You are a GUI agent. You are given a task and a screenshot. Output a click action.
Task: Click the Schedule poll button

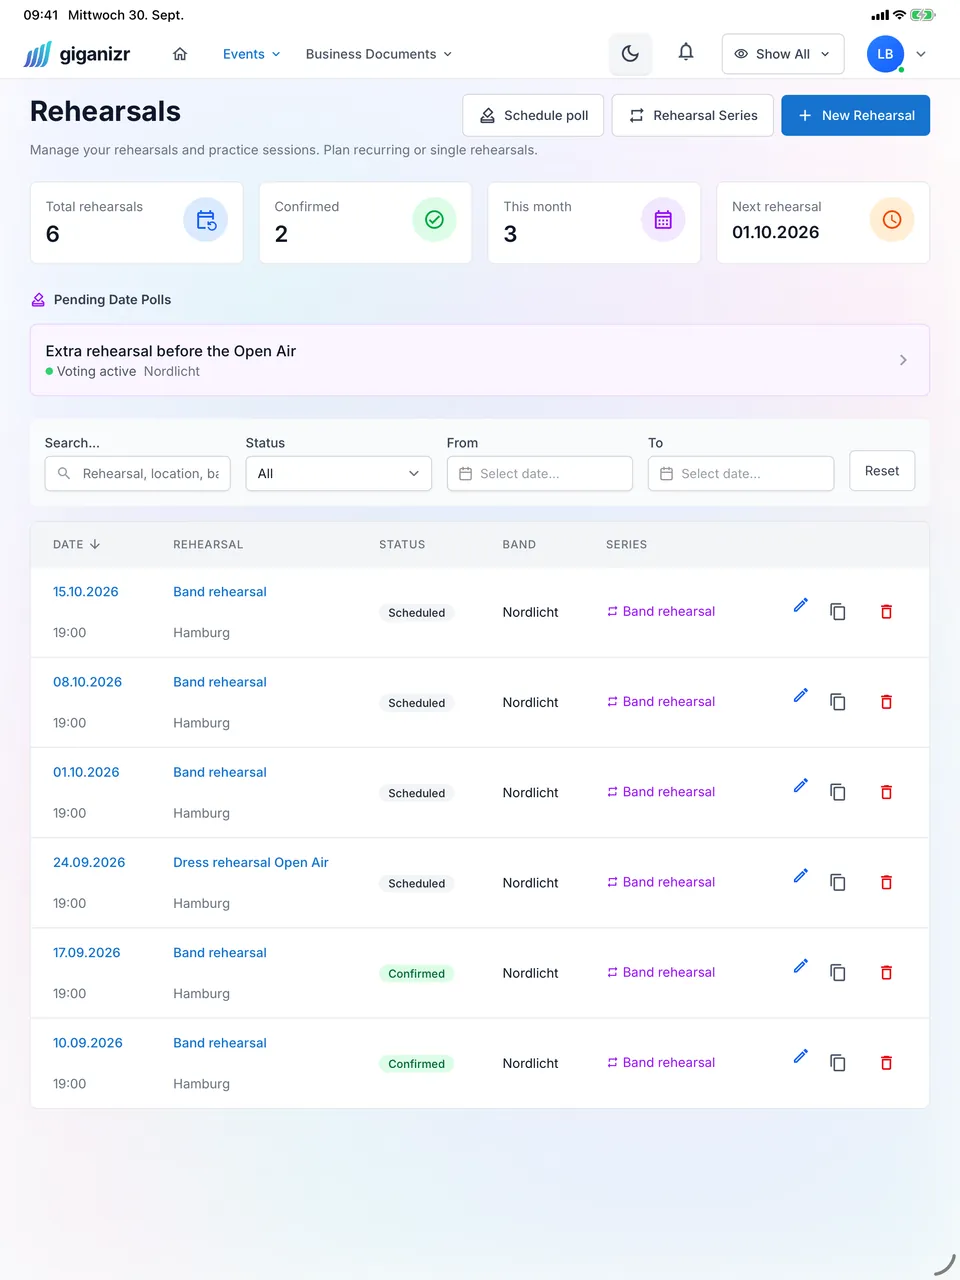coord(533,115)
